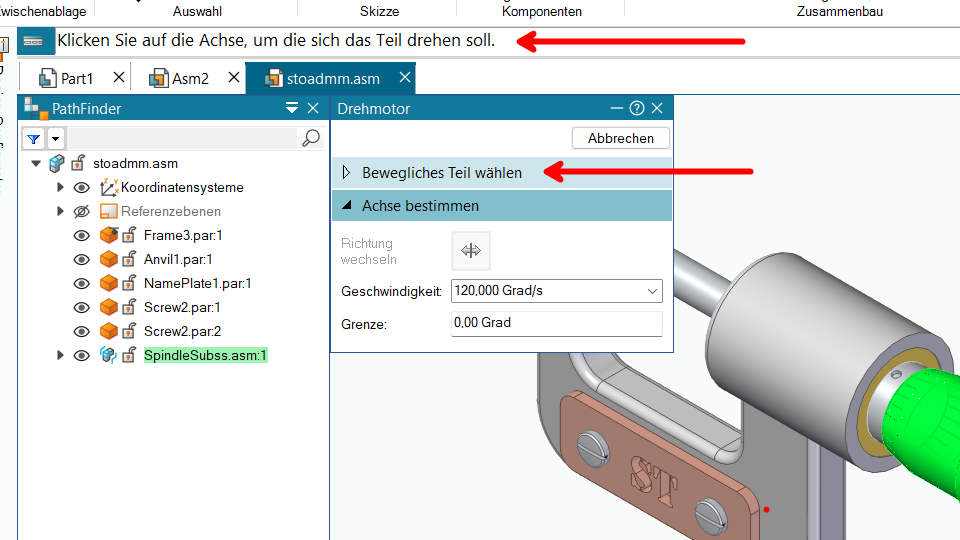Toggle visibility of Anvil1.par:1

pyautogui.click(x=81, y=260)
